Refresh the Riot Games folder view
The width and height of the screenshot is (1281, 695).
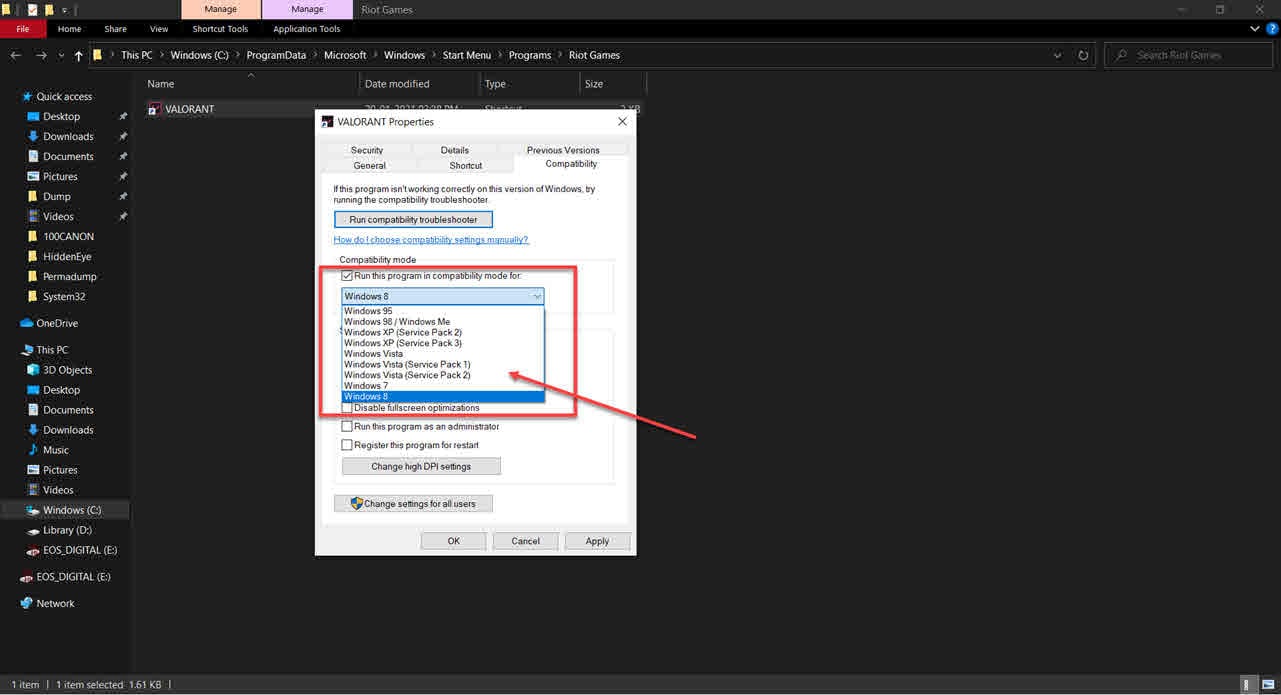1083,55
